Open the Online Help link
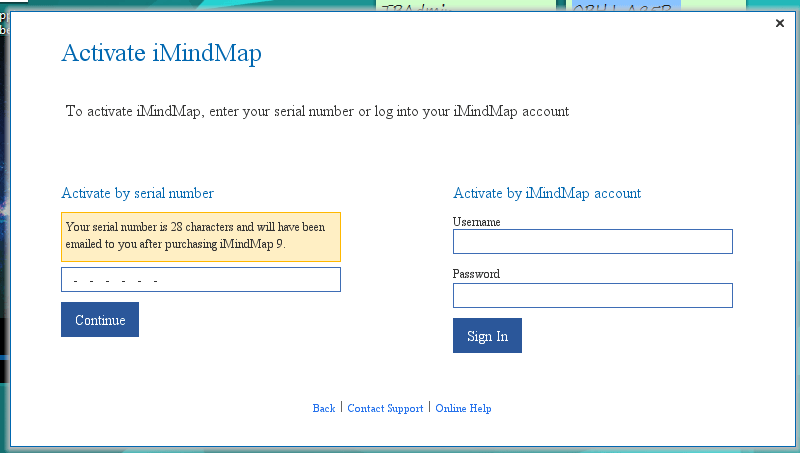This screenshot has width=800, height=453. click(463, 408)
